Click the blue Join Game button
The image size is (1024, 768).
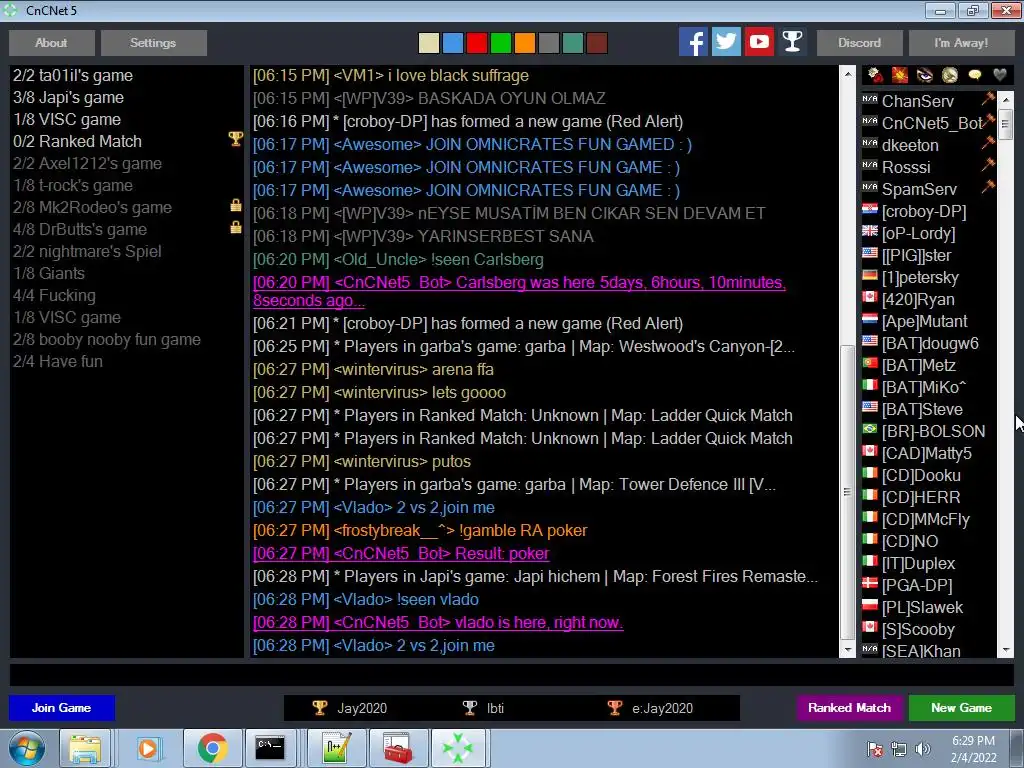61,708
